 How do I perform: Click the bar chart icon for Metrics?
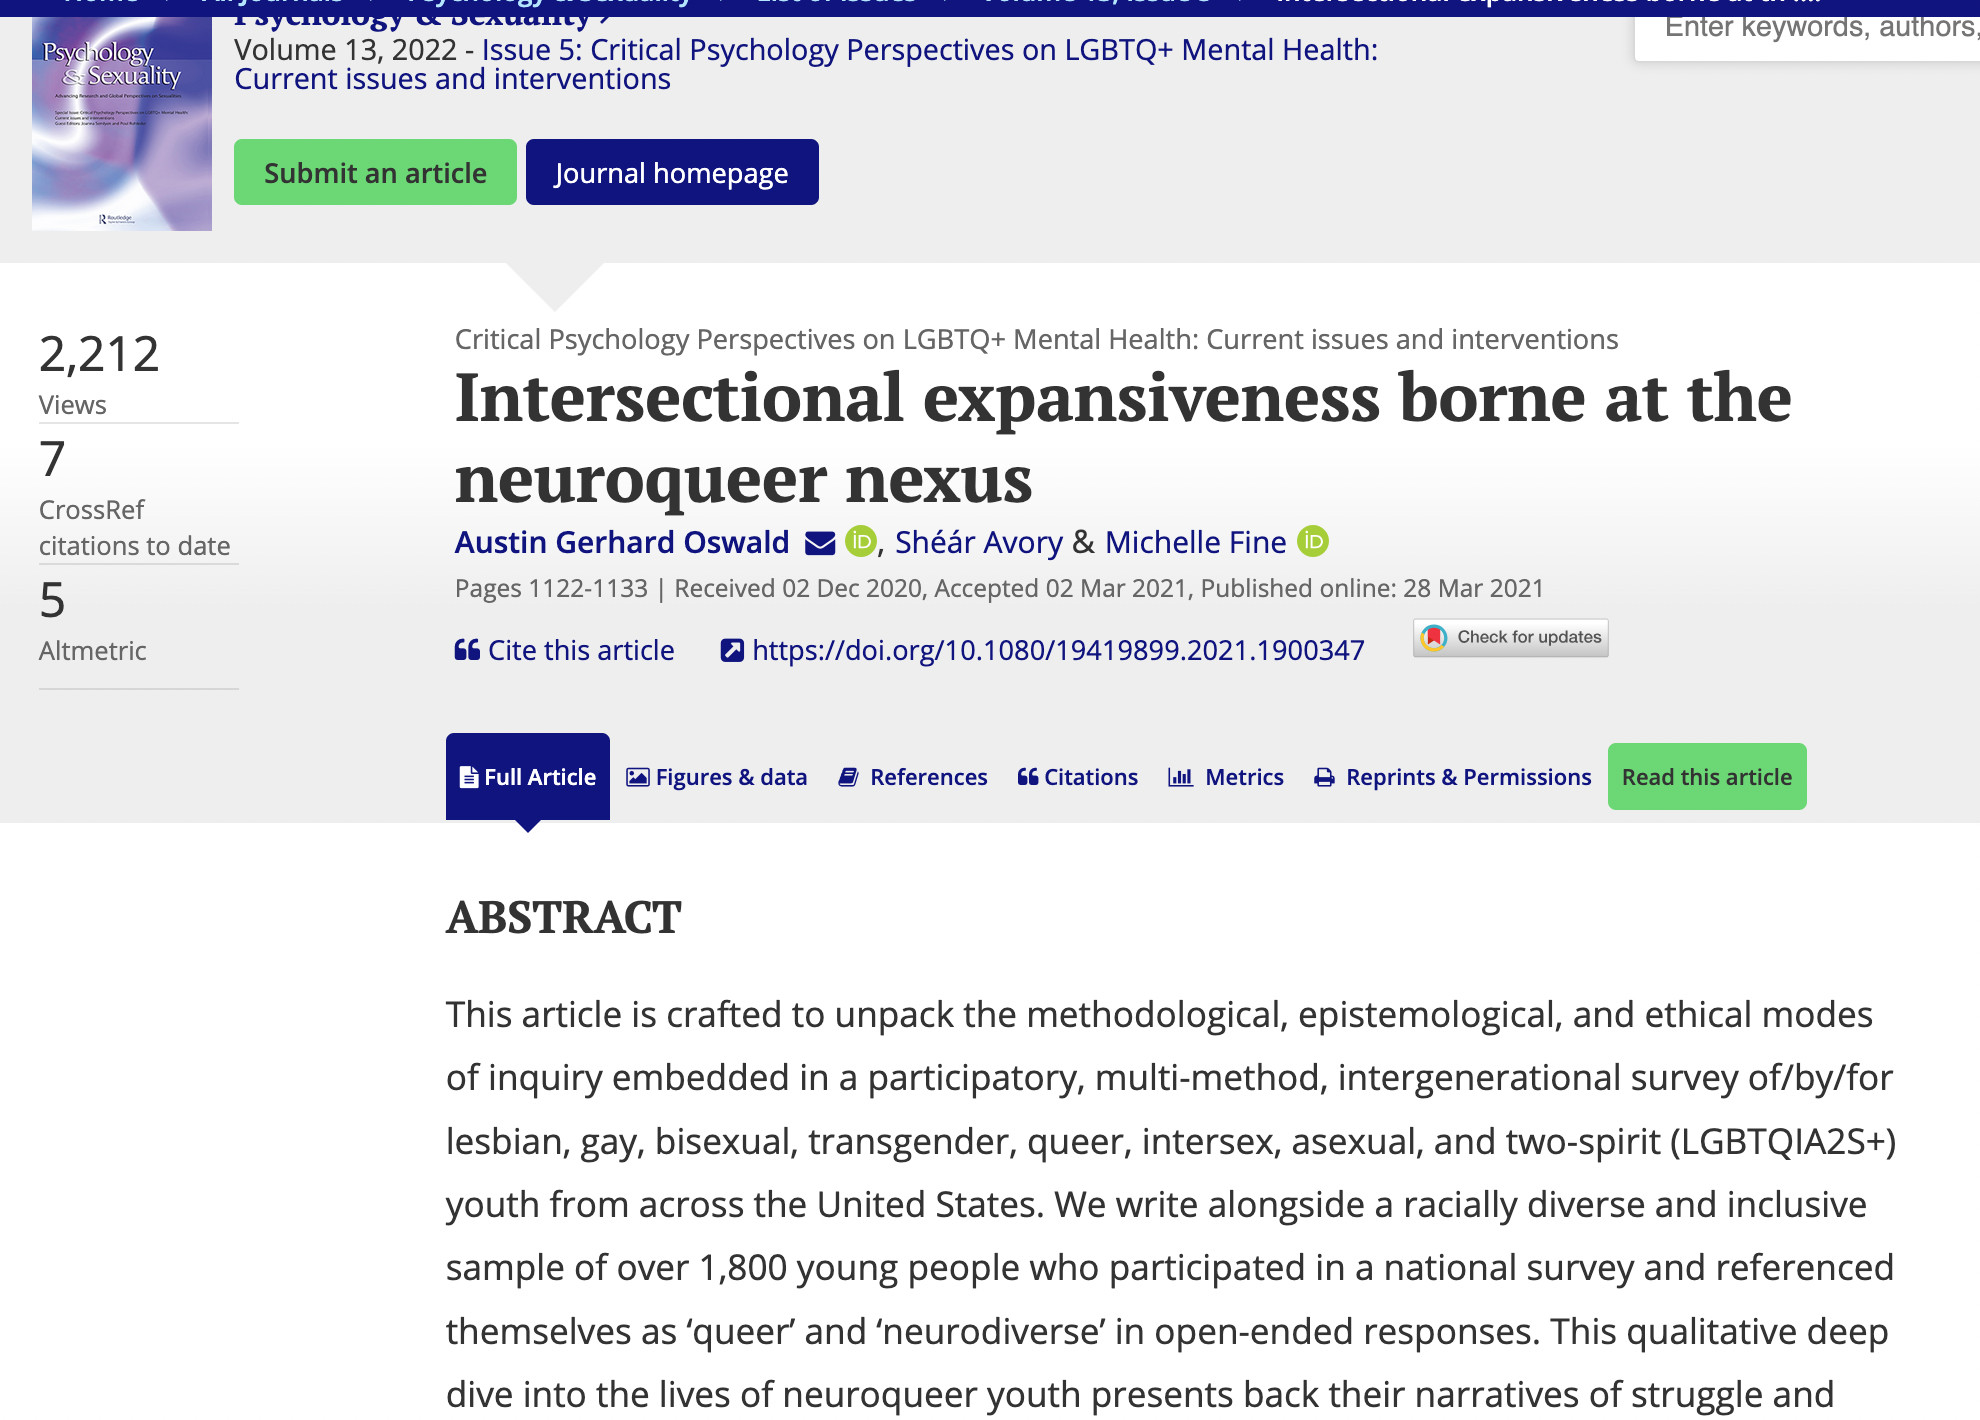point(1180,777)
